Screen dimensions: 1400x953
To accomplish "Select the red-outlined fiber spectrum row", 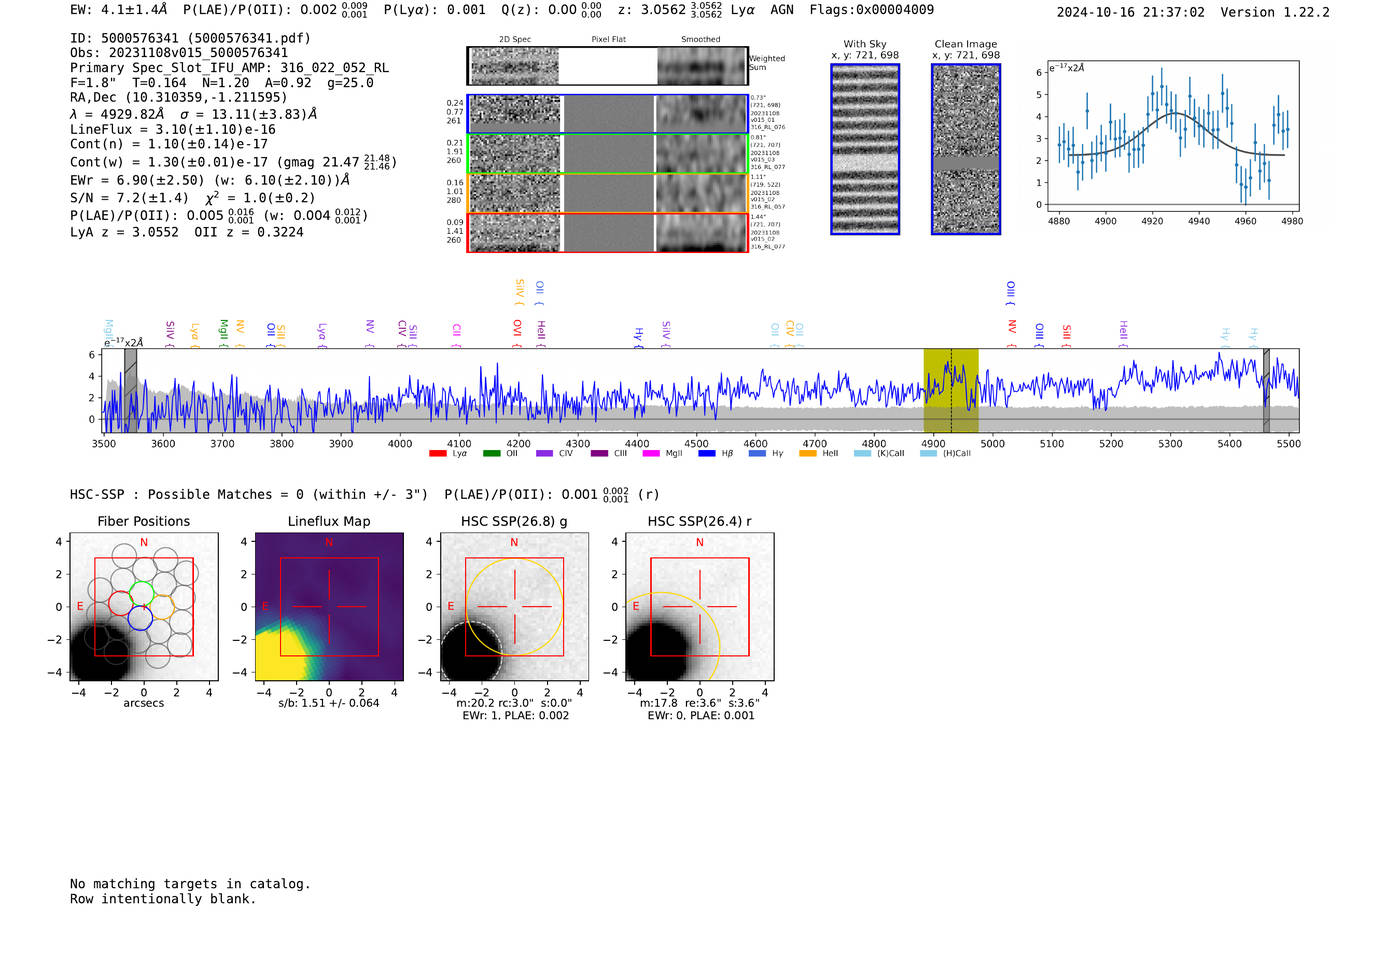I will click(608, 232).
